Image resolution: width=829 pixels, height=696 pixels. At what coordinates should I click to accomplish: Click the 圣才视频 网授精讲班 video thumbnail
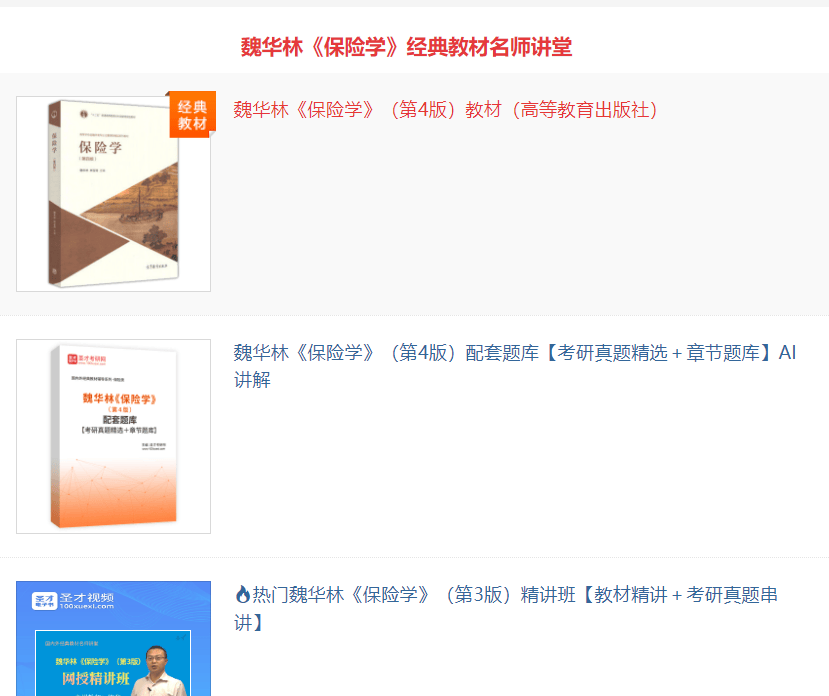114,639
